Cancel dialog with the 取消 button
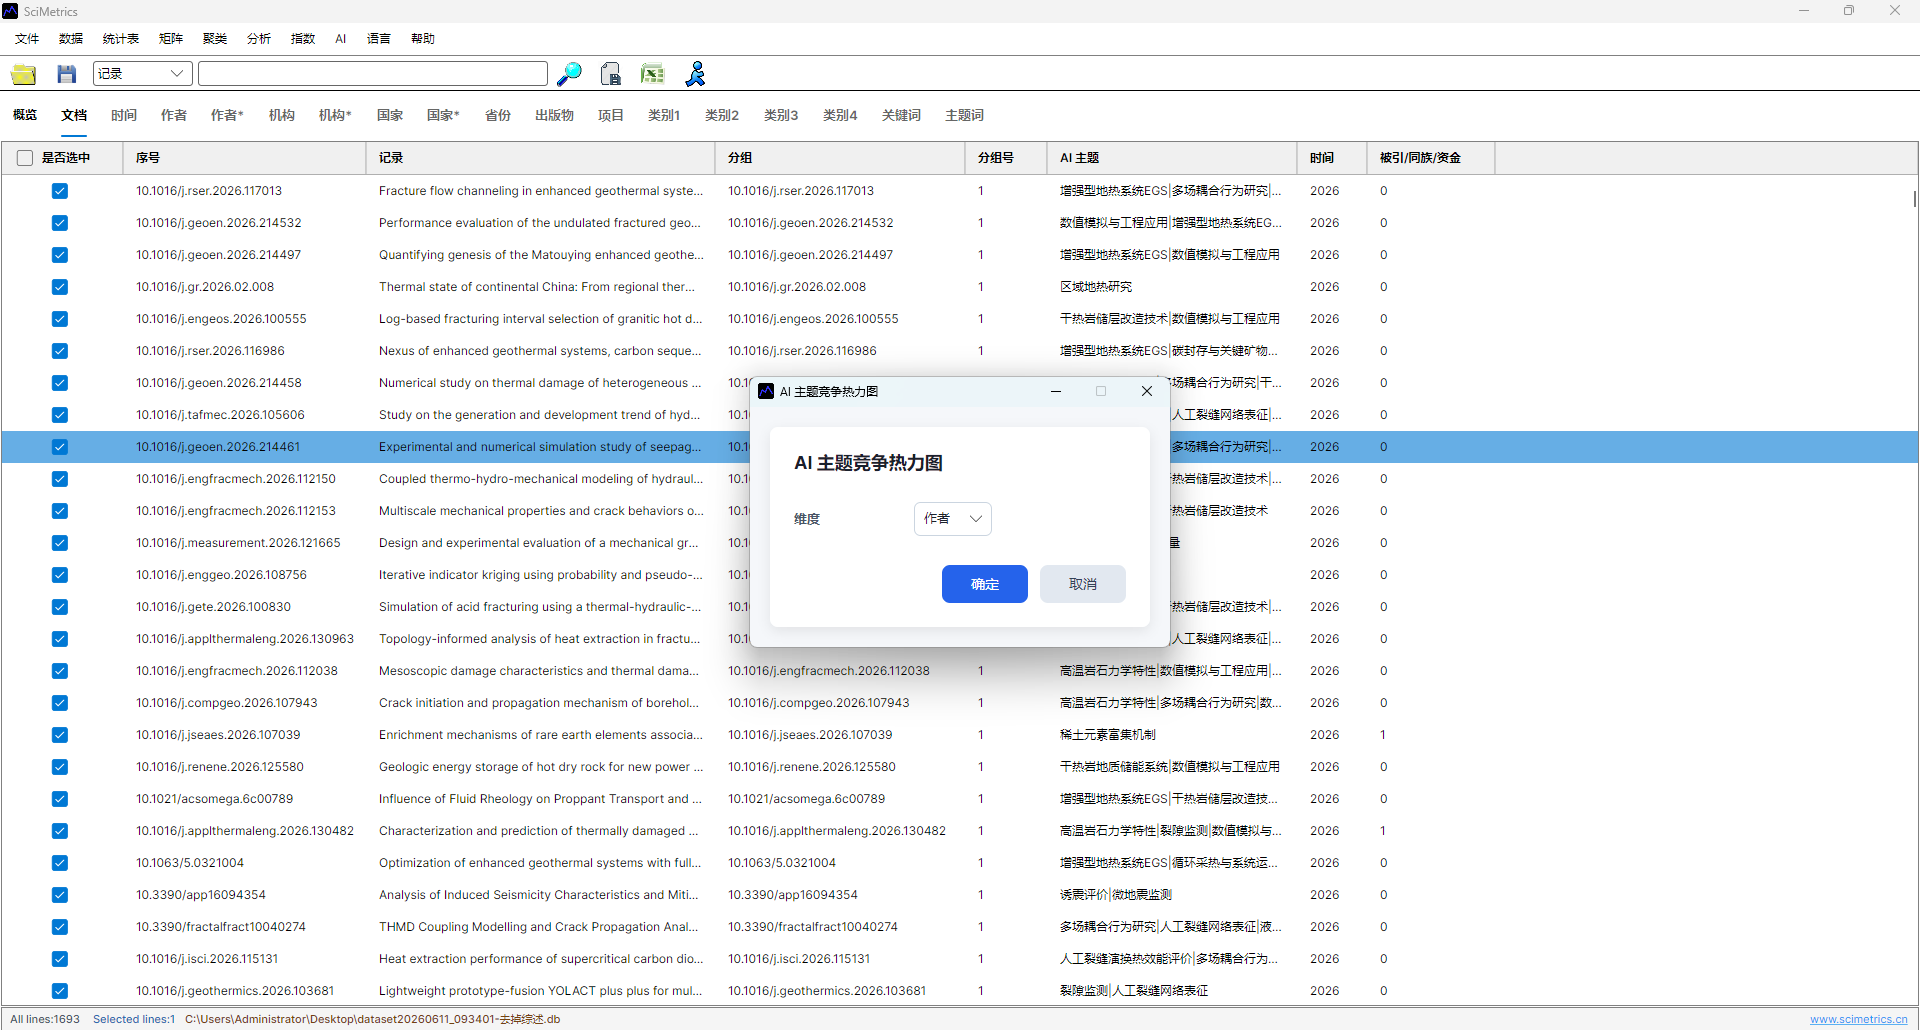Viewport: 1920px width, 1030px height. pyautogui.click(x=1083, y=584)
